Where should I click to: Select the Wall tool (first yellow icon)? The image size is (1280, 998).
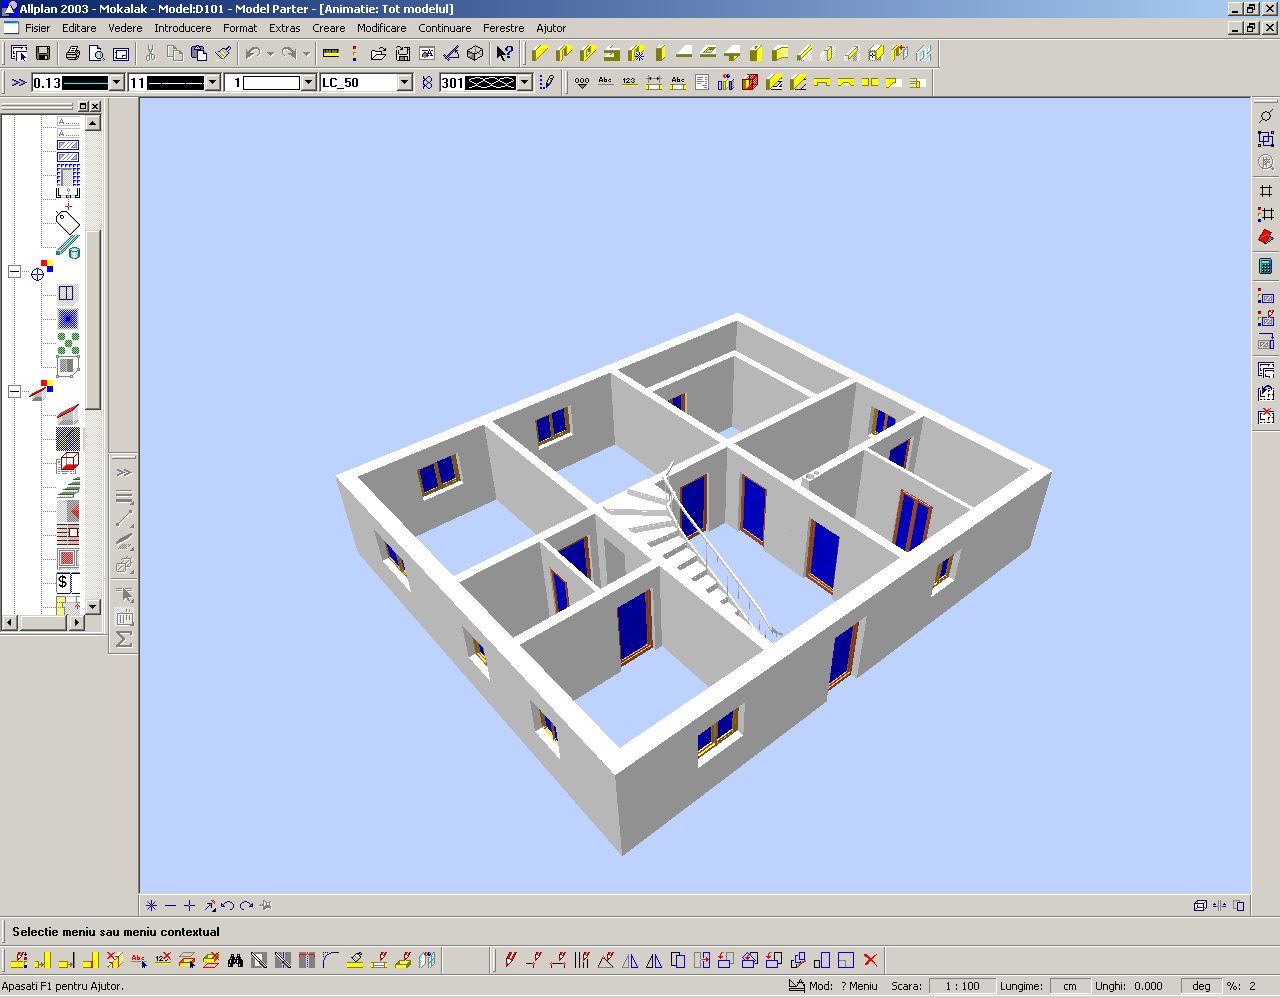[x=540, y=53]
